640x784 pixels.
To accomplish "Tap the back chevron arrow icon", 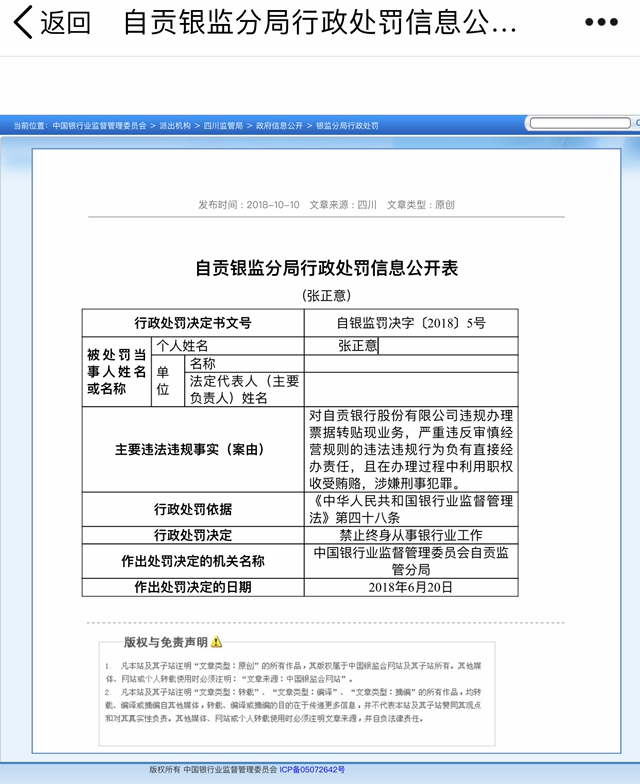I will click(22, 22).
